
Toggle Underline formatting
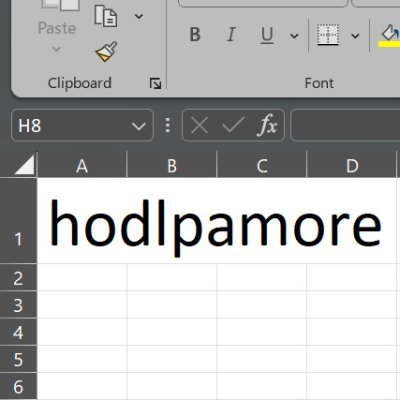pos(267,35)
